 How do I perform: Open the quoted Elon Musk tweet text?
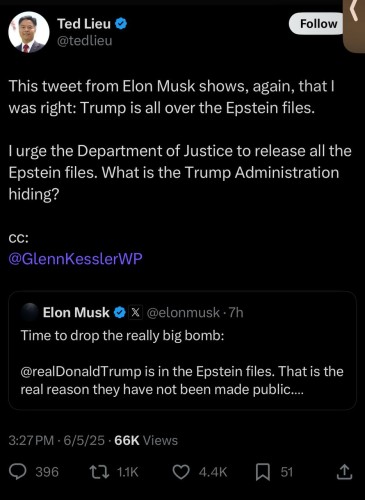tap(182, 362)
